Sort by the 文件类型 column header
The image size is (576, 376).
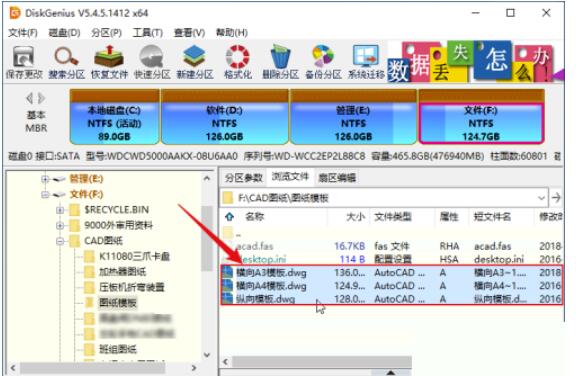393,217
